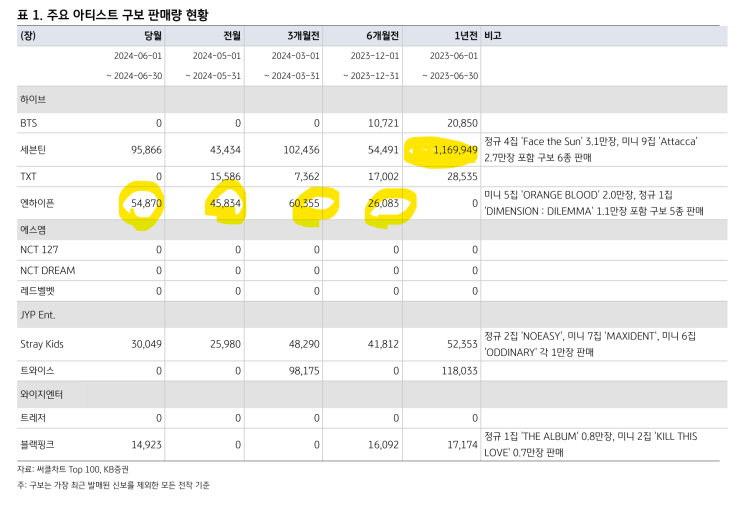
Task: Select the 'Stray Kids' row label
Action: pyautogui.click(x=42, y=344)
